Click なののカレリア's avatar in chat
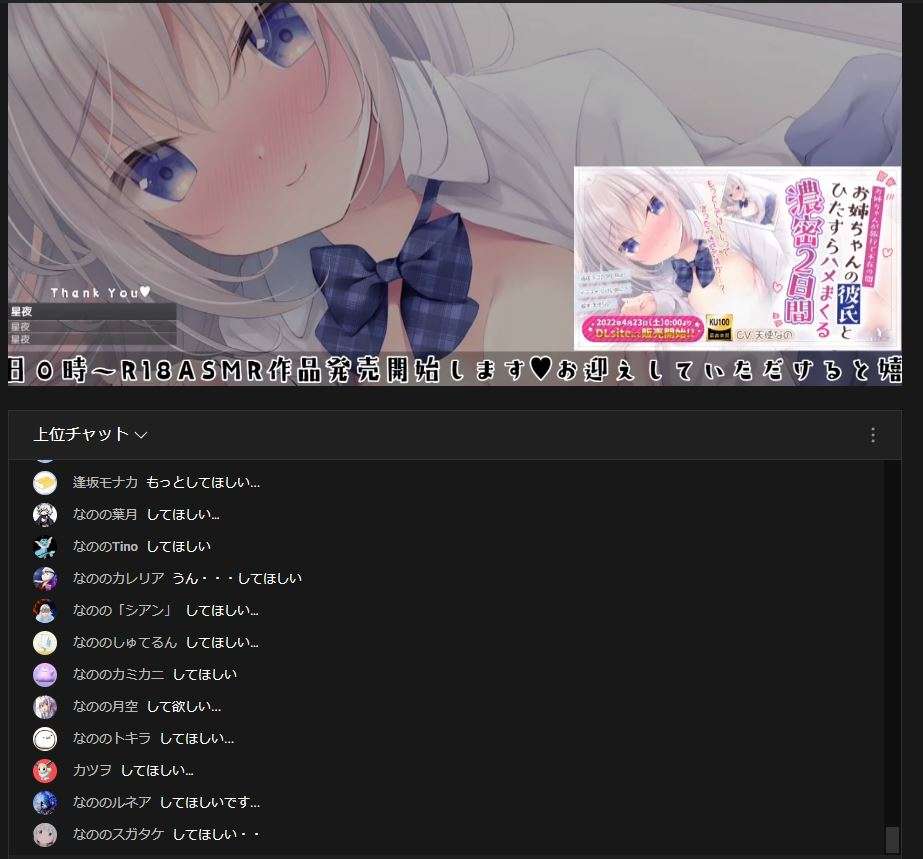 (45, 579)
